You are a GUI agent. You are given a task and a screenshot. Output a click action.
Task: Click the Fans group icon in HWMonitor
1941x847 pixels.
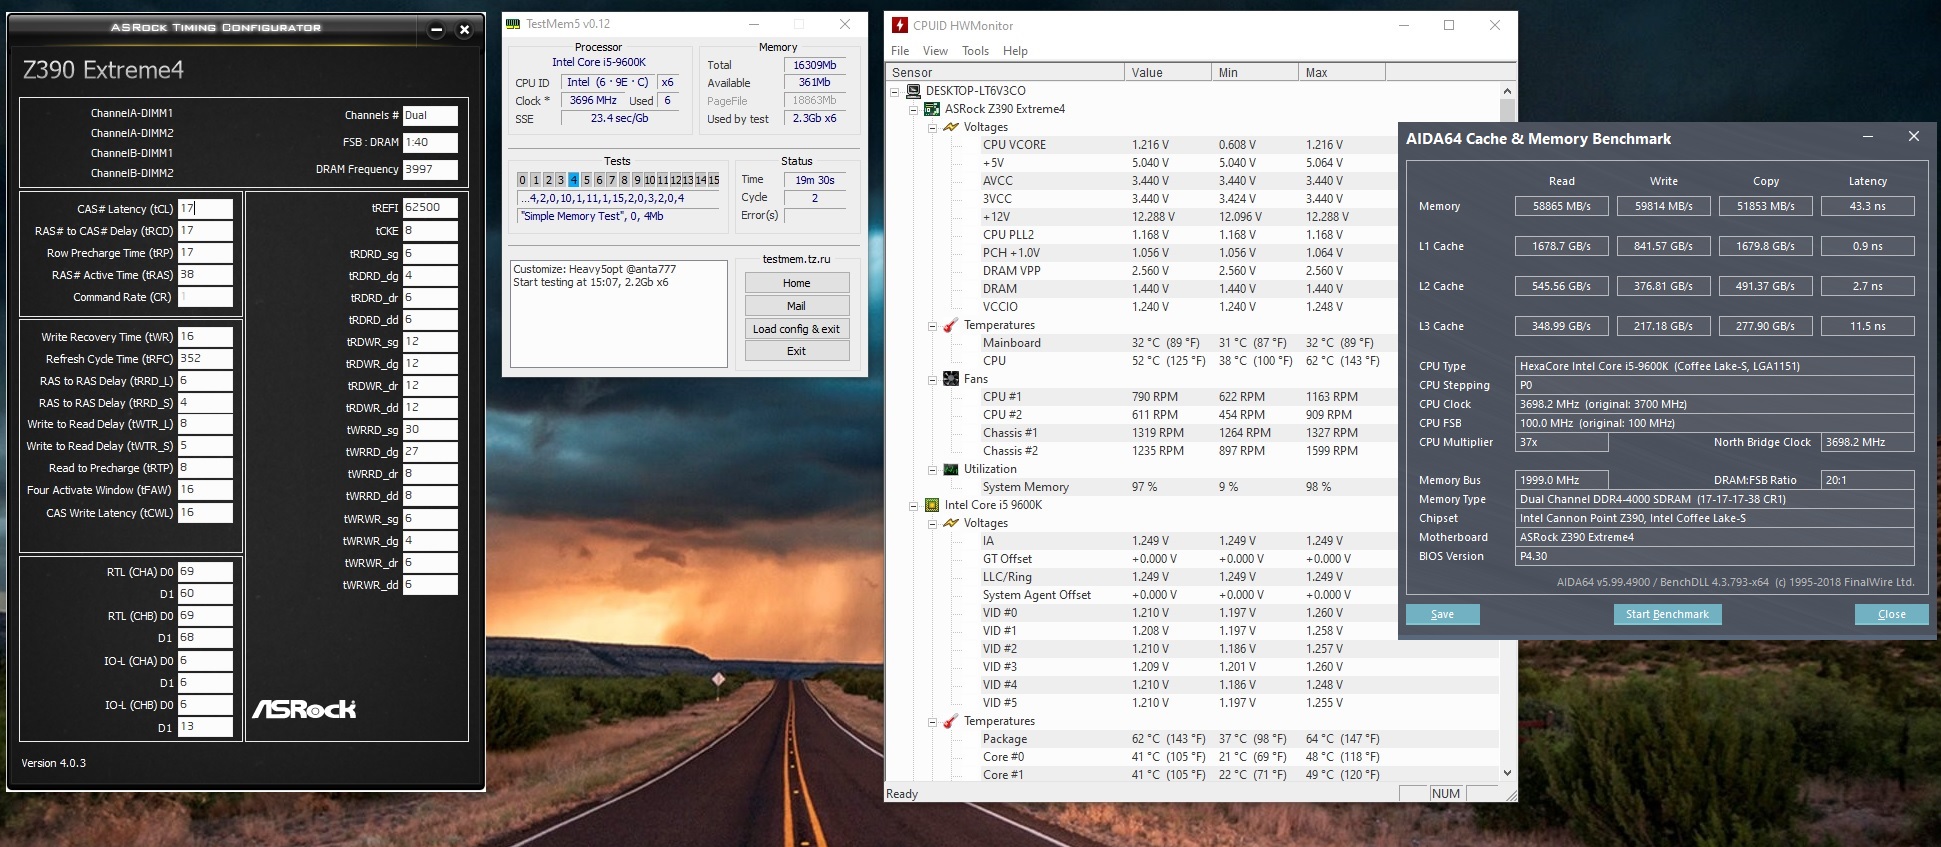pyautogui.click(x=951, y=379)
